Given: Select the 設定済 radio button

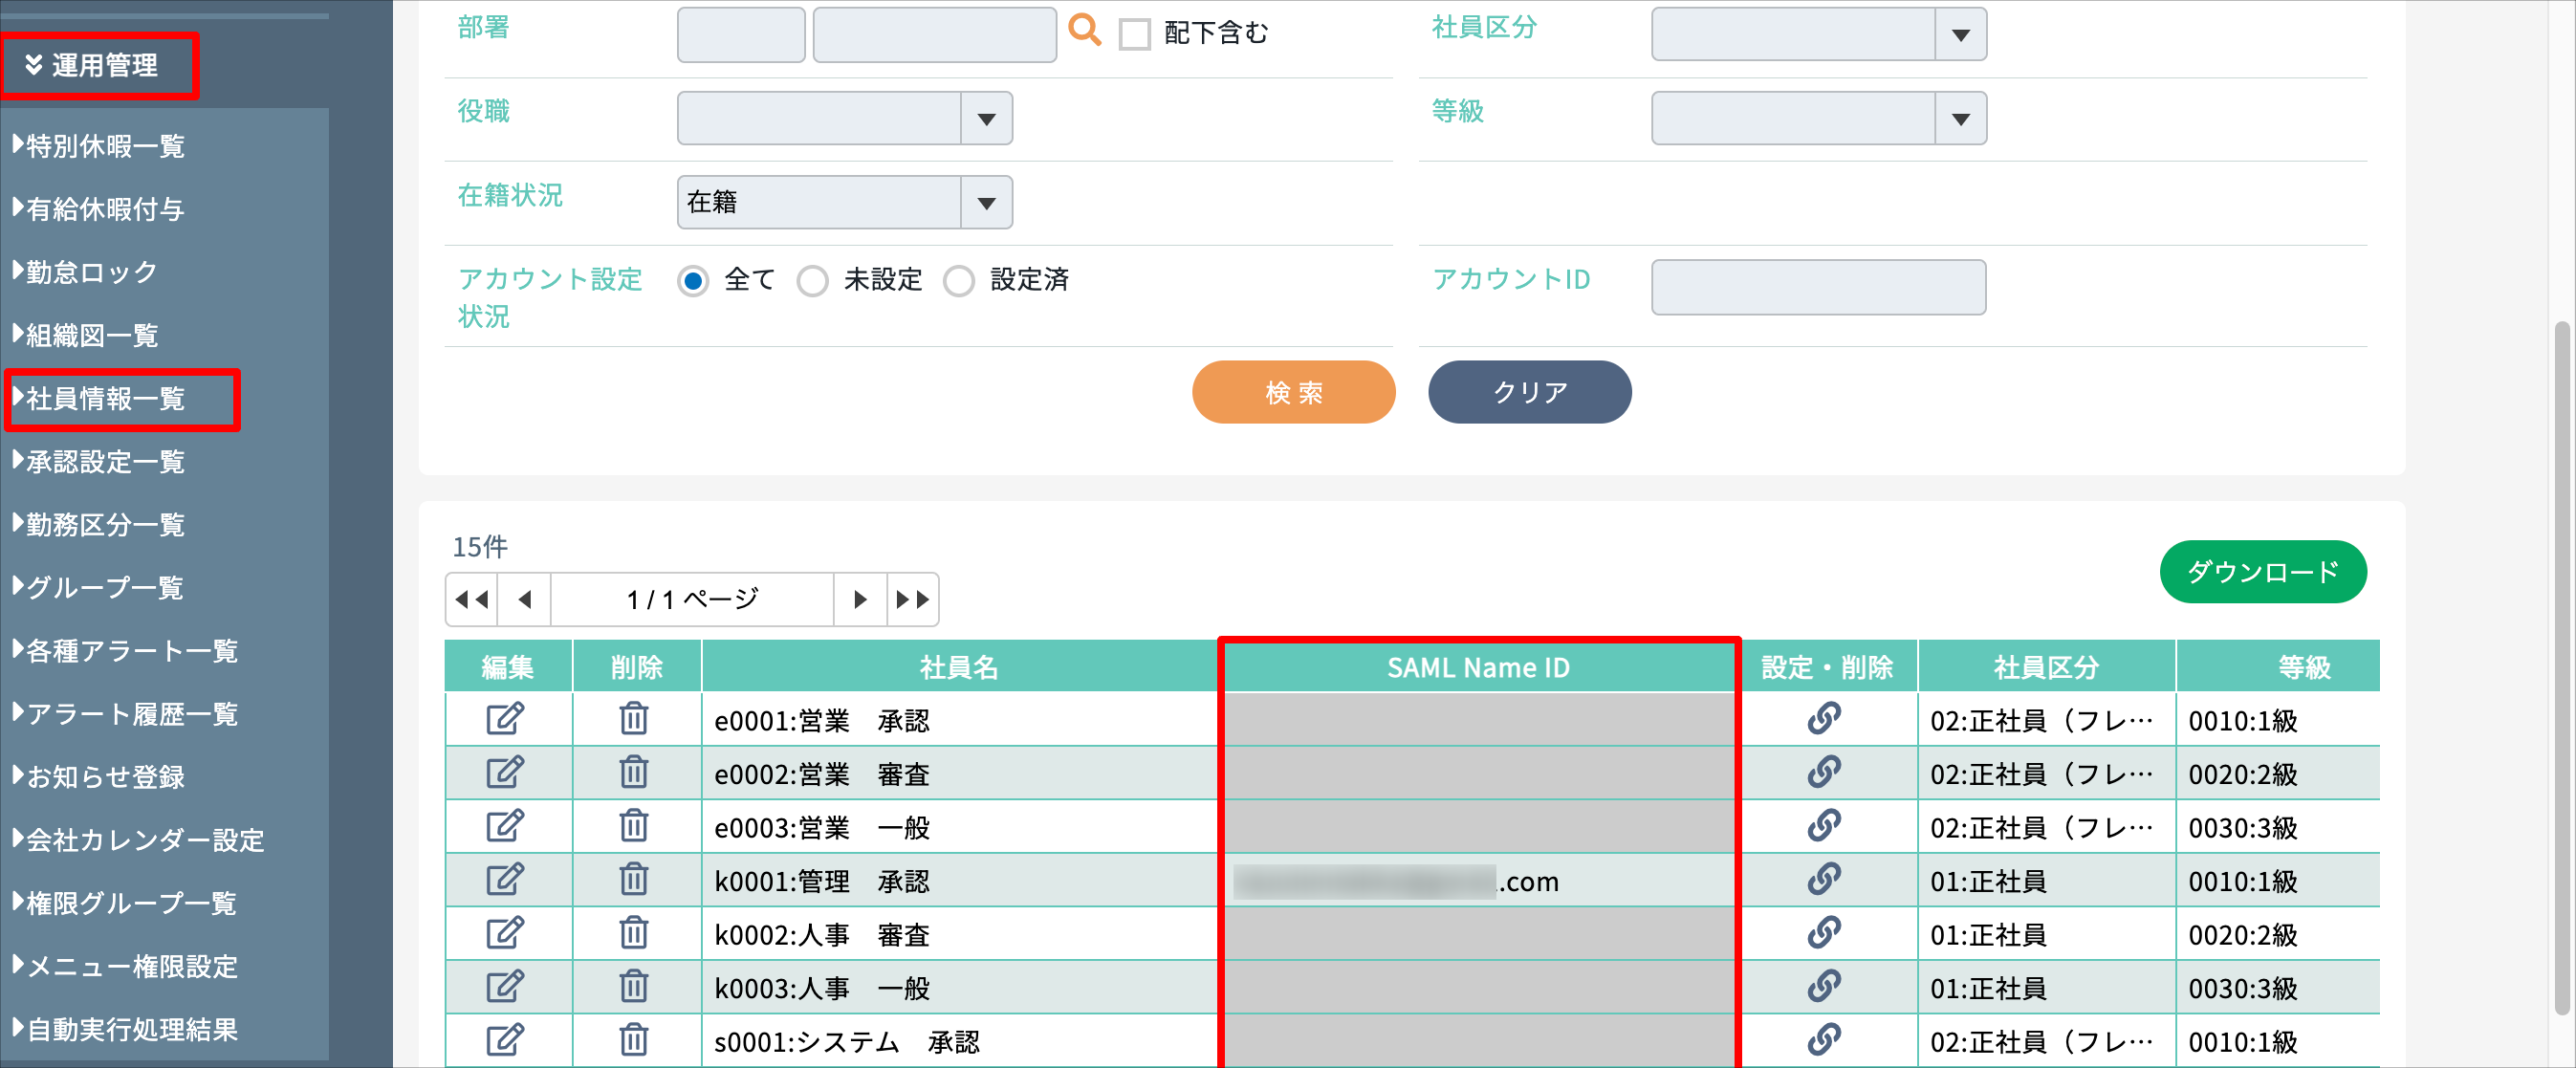Looking at the screenshot, I should click(959, 281).
